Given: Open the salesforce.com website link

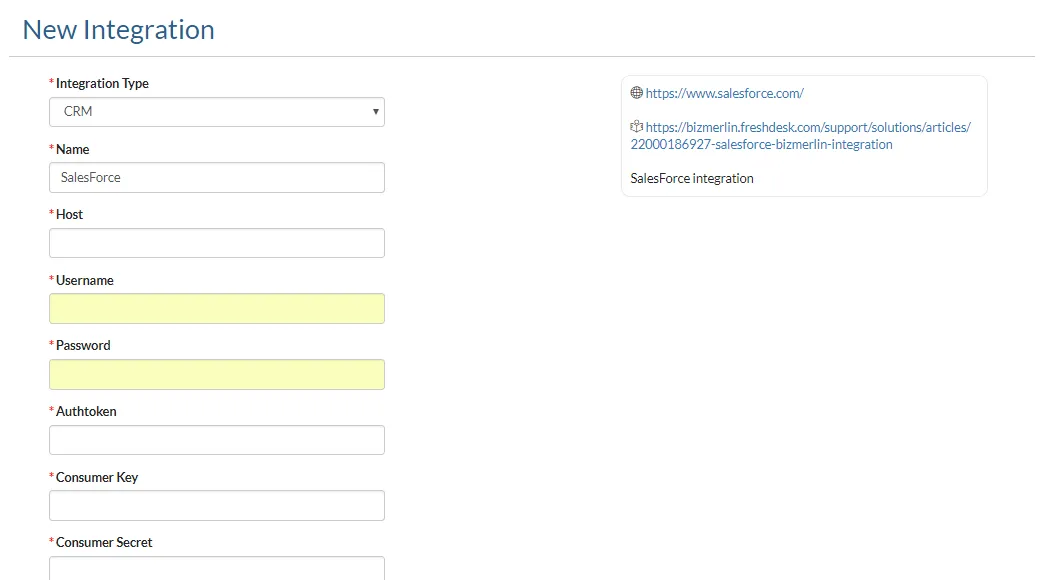Looking at the screenshot, I should tap(724, 93).
